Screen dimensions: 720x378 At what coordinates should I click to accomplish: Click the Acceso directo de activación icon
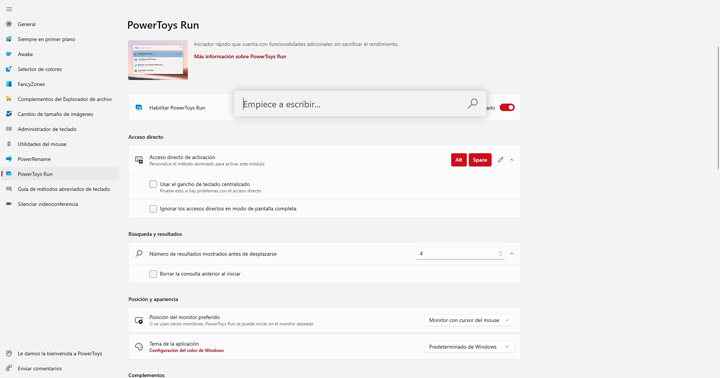pyautogui.click(x=139, y=160)
